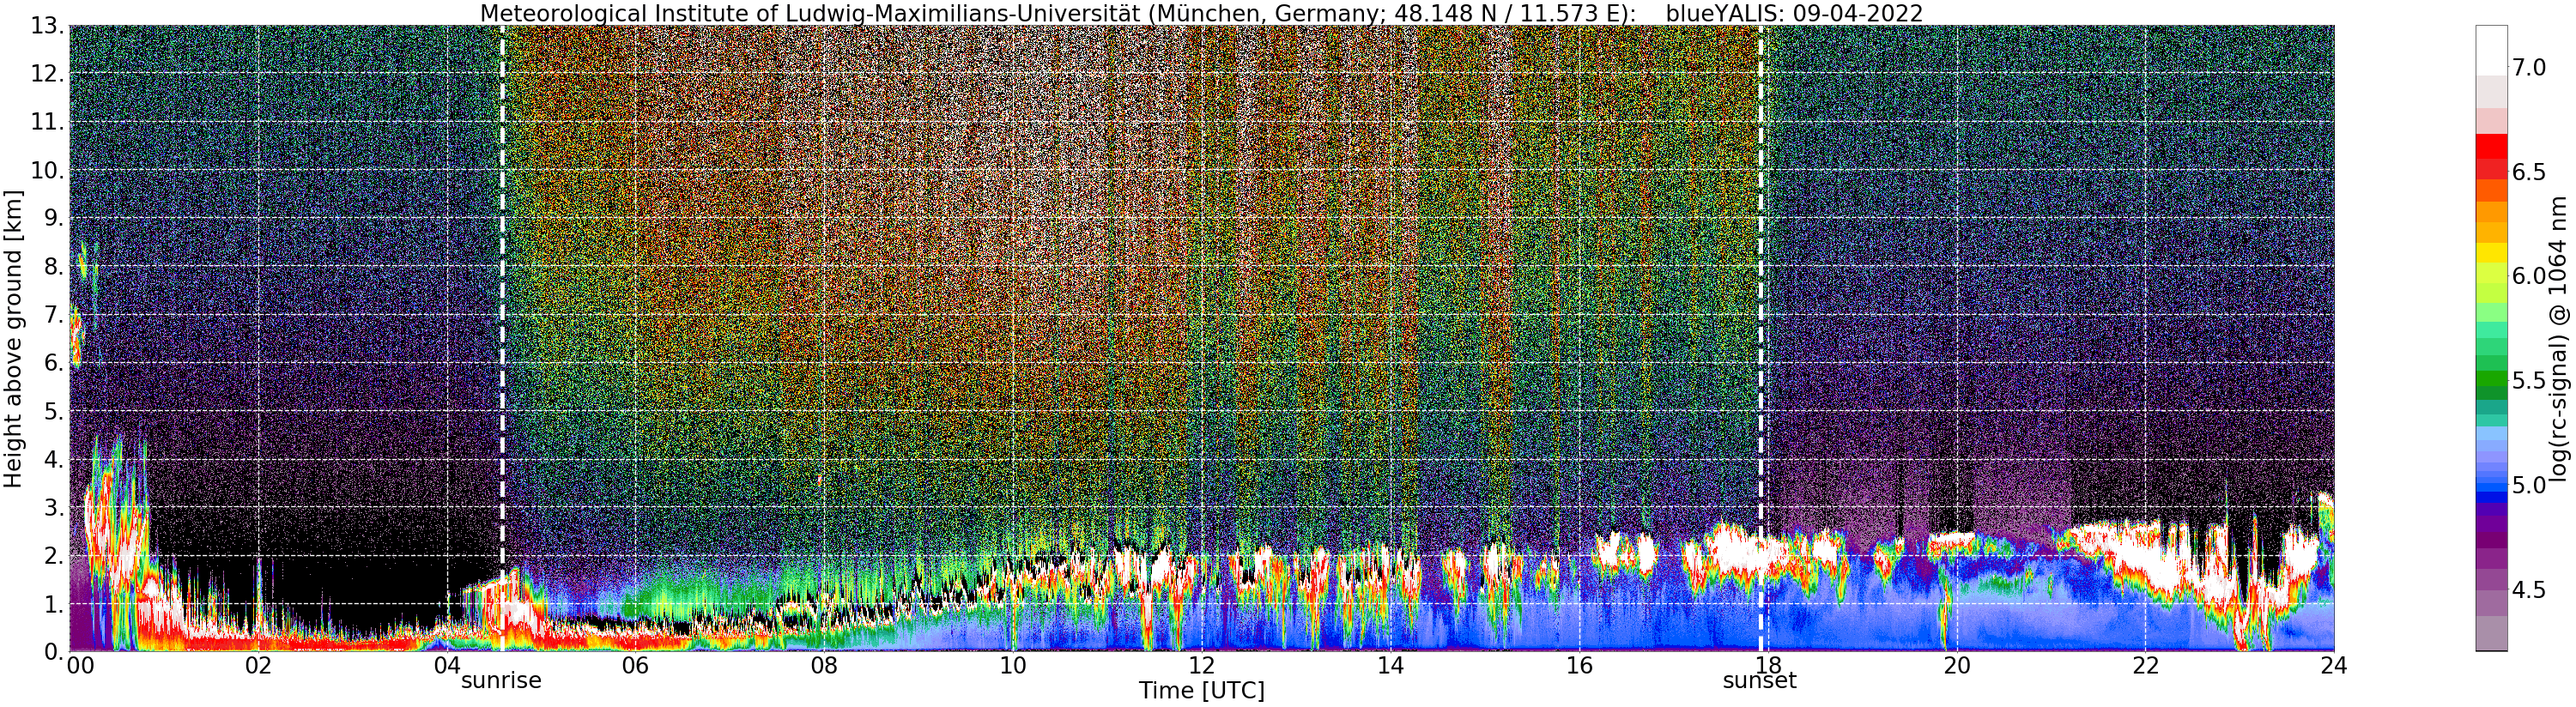
Task: Click the '2.' height tick label
Action: 54,556
